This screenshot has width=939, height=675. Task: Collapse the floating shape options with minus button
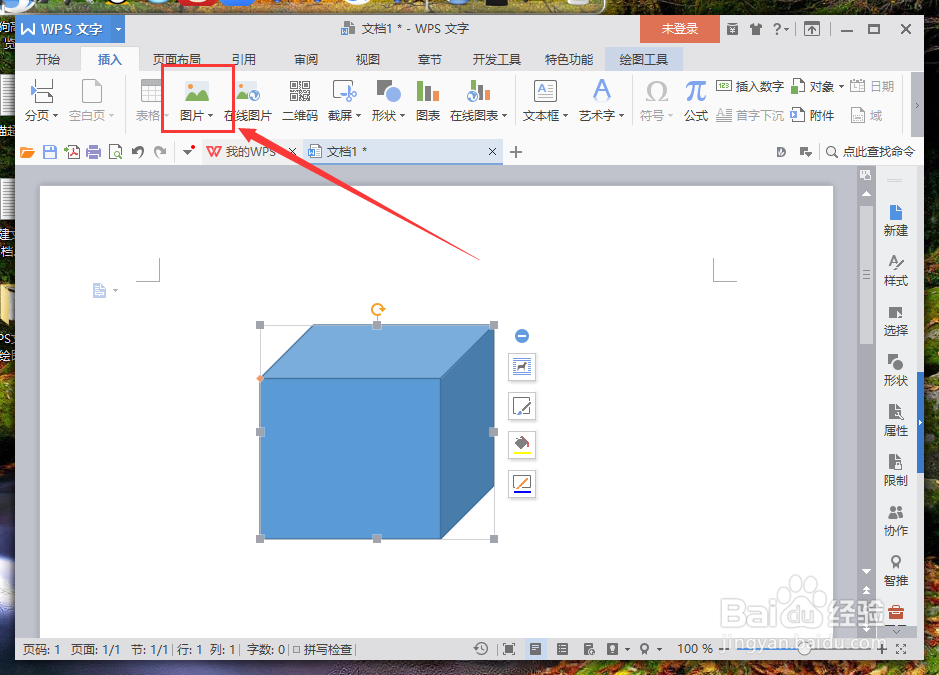[521, 336]
